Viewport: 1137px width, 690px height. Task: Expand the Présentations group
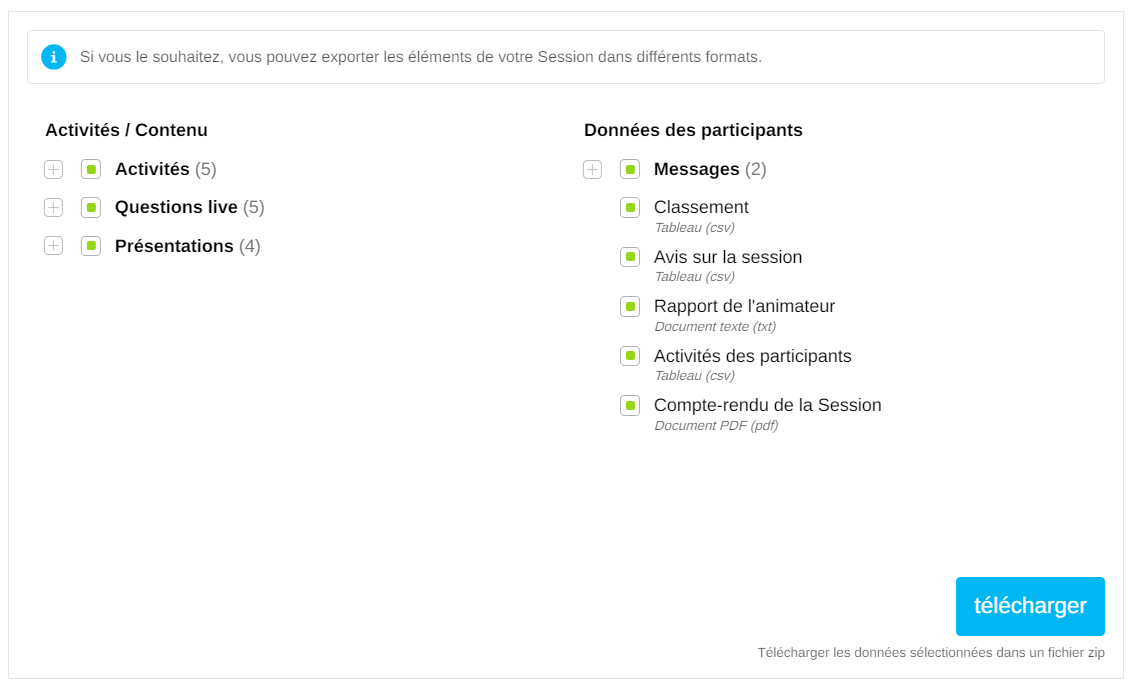(54, 246)
